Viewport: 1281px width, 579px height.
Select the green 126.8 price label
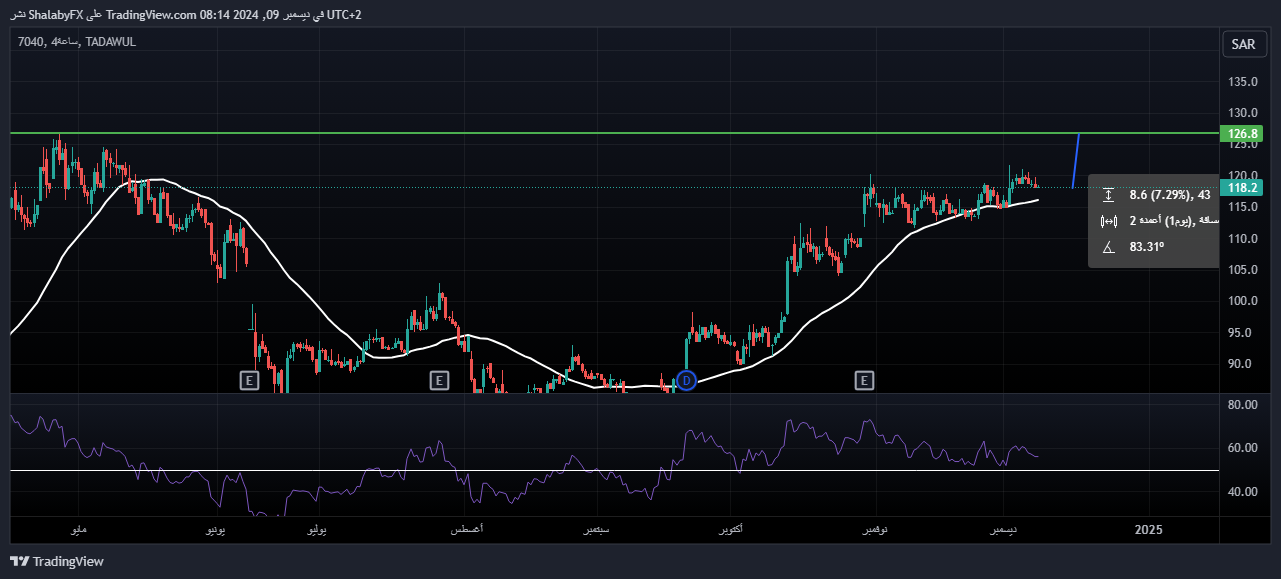1241,134
